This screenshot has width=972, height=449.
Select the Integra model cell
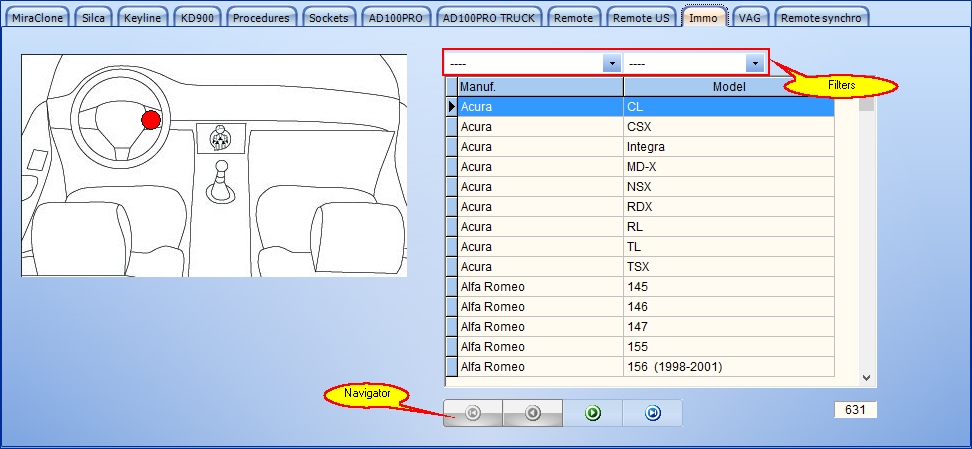(729, 147)
